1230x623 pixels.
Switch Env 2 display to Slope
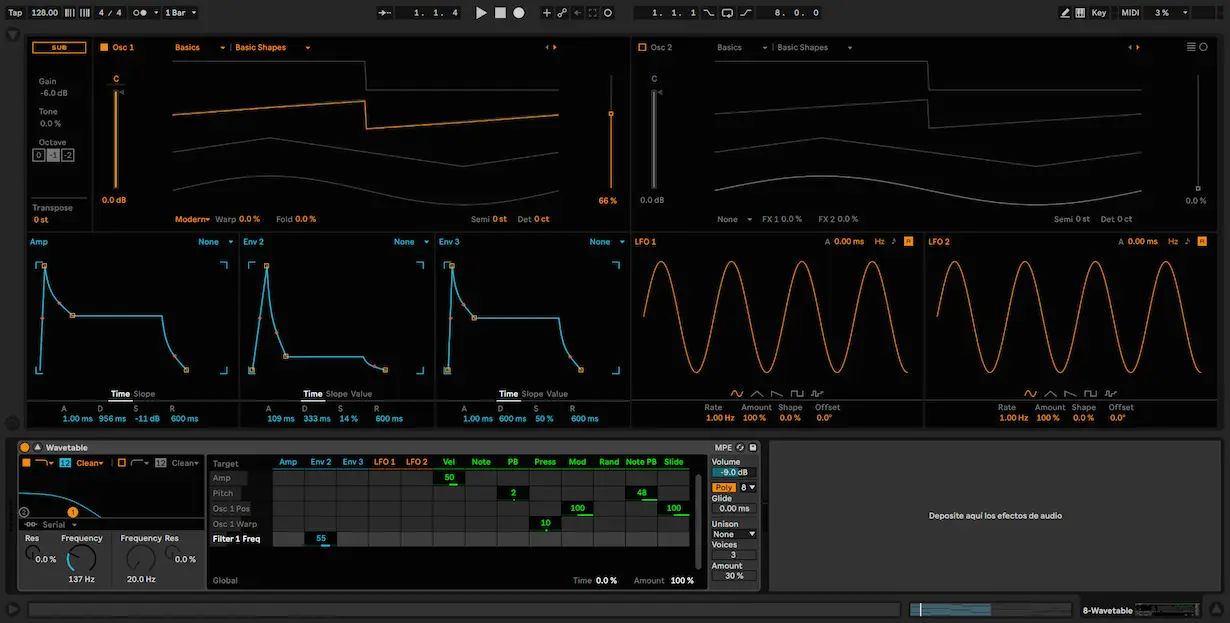pos(336,394)
